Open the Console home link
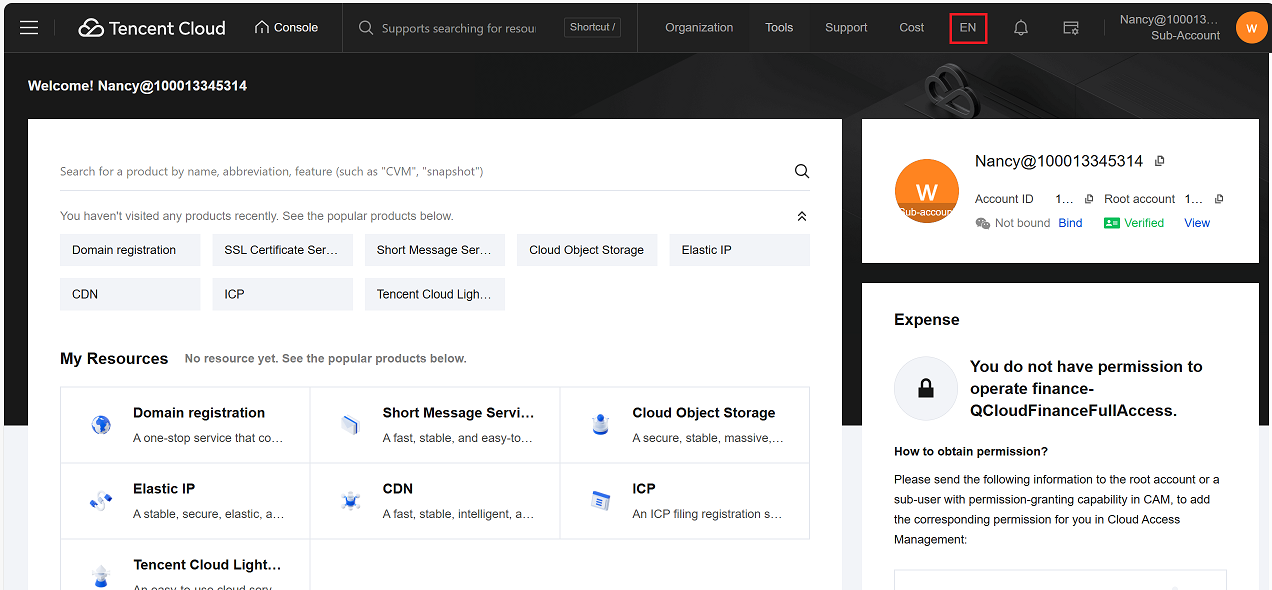This screenshot has height=590, width=1272. coord(287,27)
